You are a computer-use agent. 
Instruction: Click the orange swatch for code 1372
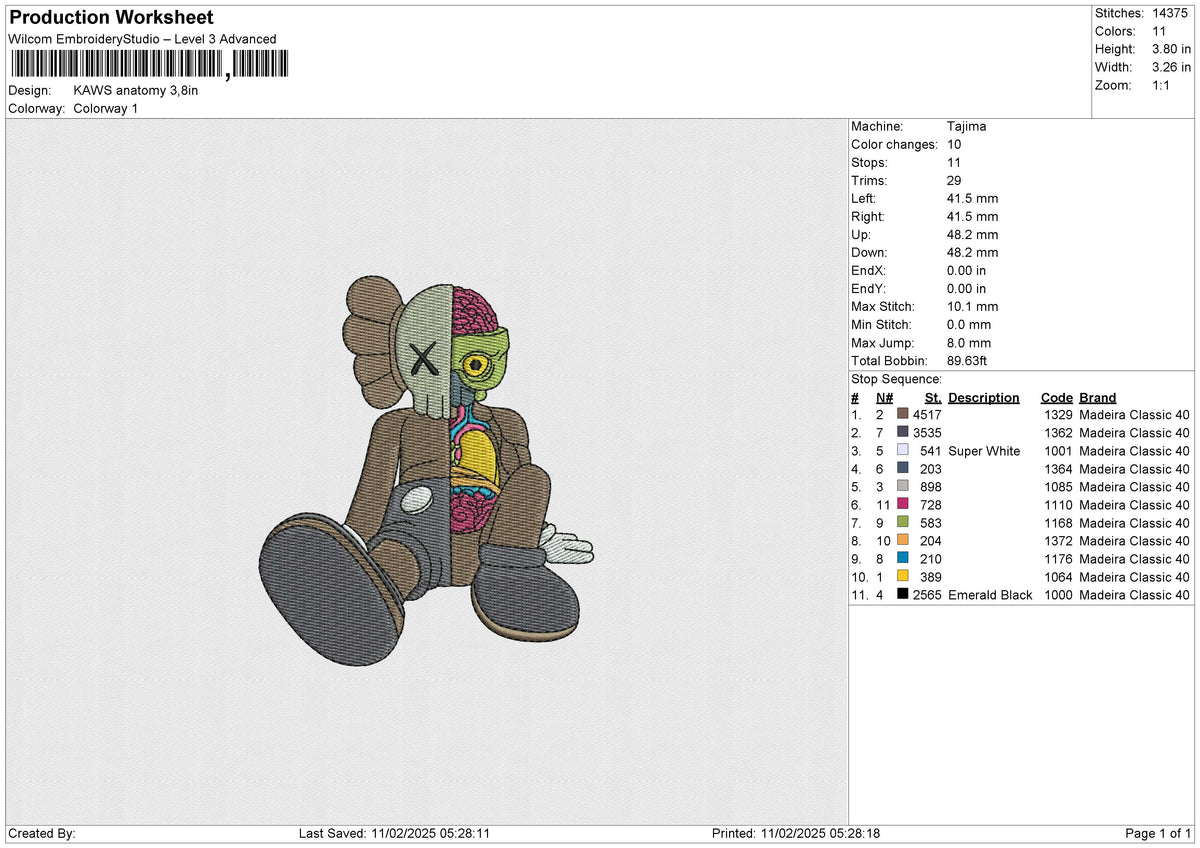pyautogui.click(x=903, y=541)
